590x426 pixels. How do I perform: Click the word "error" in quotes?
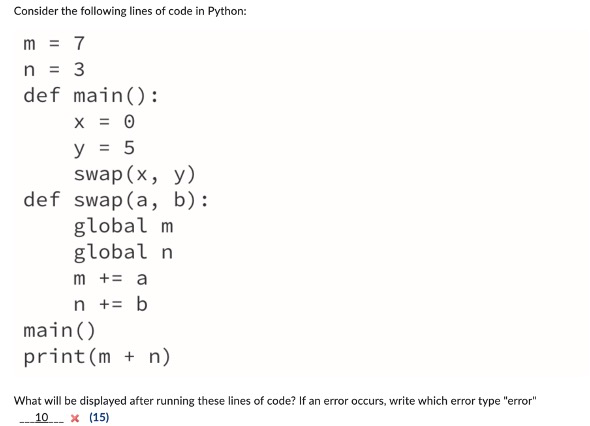[520, 401]
